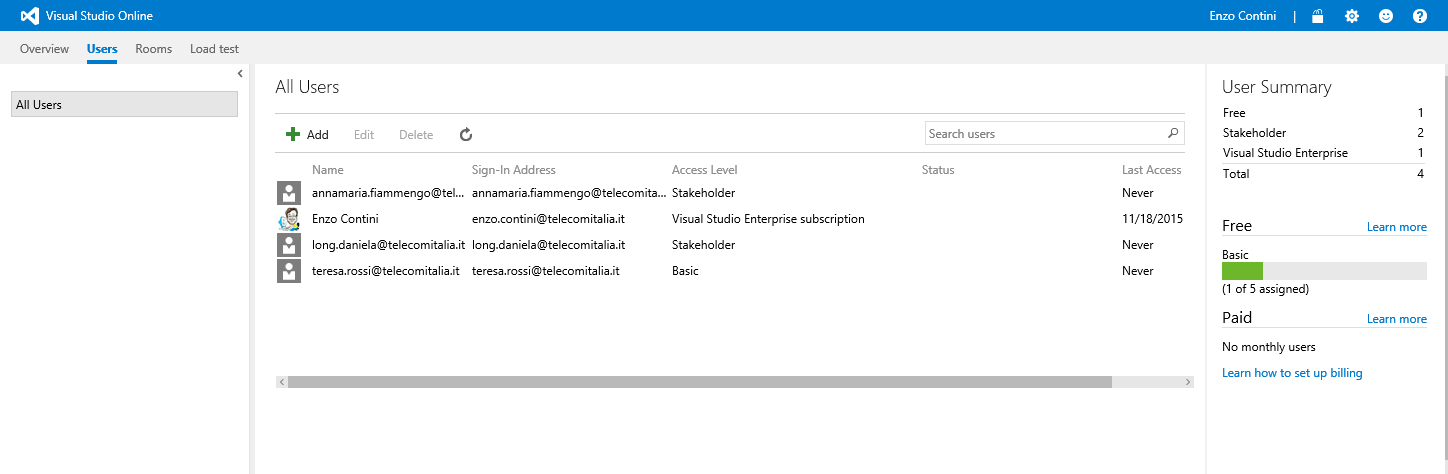Switch to the Overview tab
This screenshot has width=1448, height=474.
click(44, 49)
